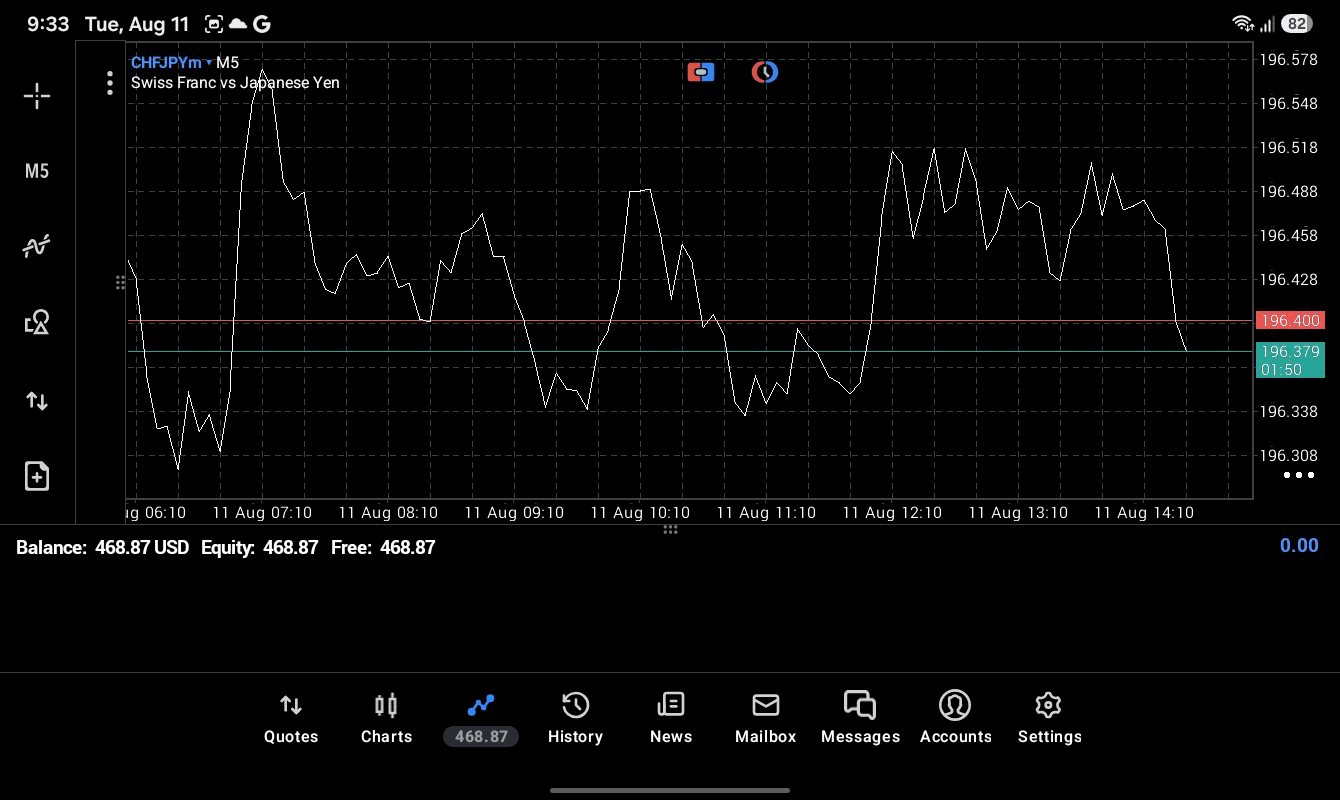This screenshot has height=800, width=1340.
Task: Open the trade arrows icon in sidebar
Action: (x=37, y=401)
